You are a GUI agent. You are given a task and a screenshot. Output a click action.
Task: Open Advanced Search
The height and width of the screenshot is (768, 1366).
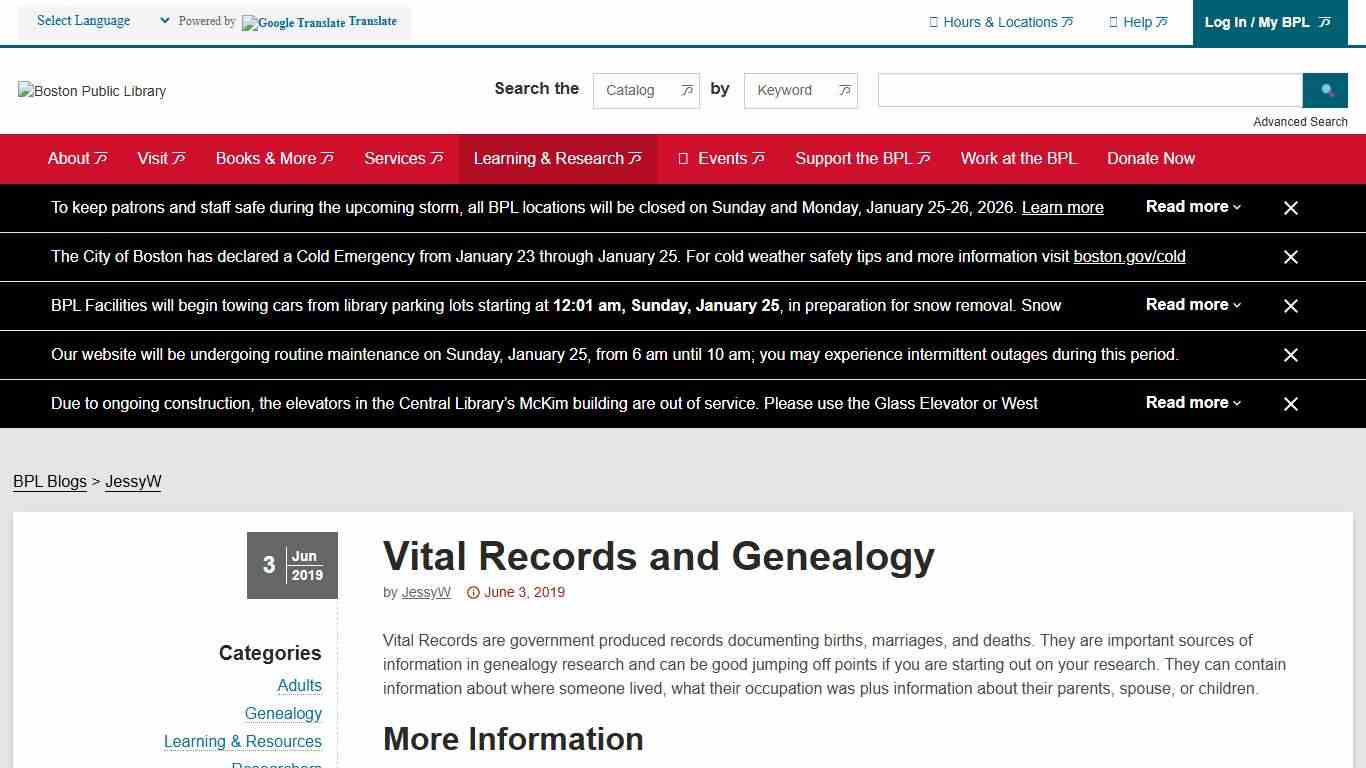pos(1300,121)
